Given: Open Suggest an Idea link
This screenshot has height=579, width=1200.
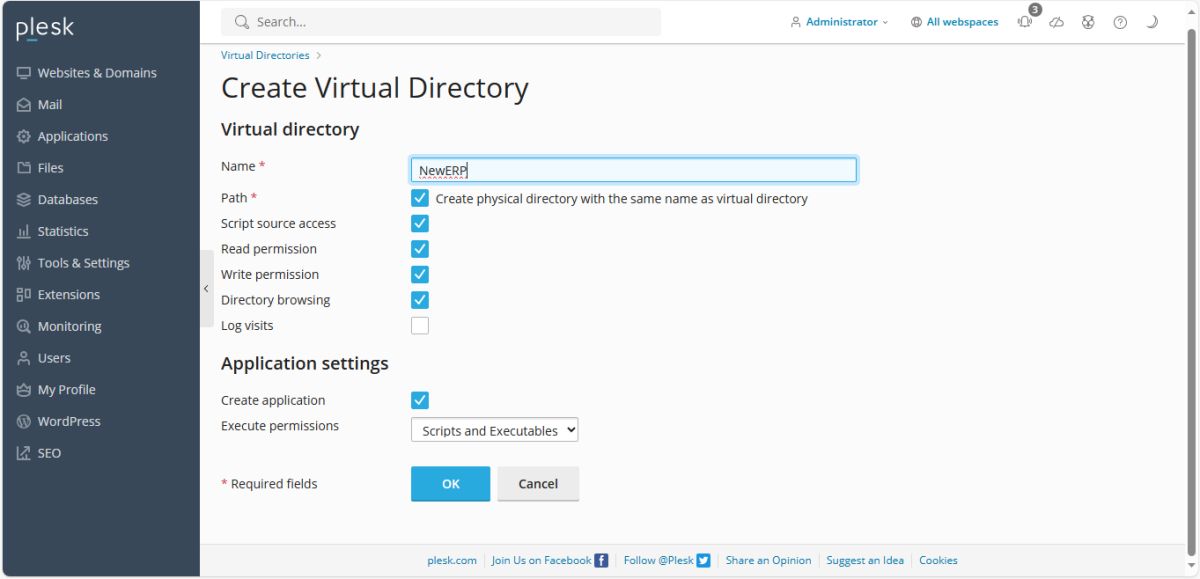Looking at the screenshot, I should click(x=865, y=560).
